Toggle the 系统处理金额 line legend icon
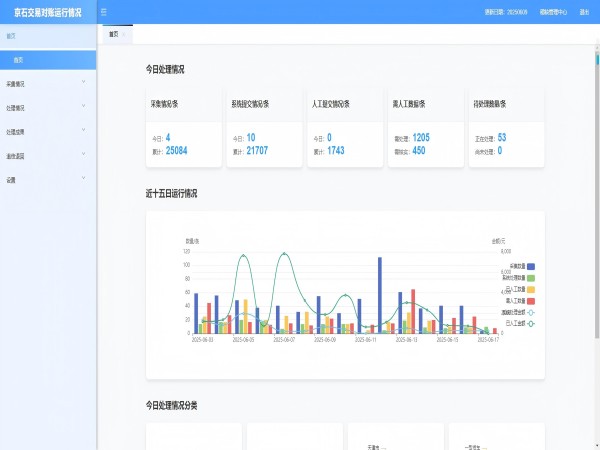600x450 pixels. 530,312
